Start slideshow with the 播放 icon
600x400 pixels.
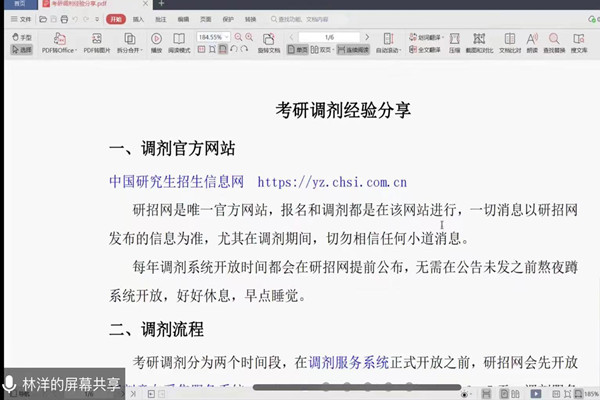tap(156, 39)
